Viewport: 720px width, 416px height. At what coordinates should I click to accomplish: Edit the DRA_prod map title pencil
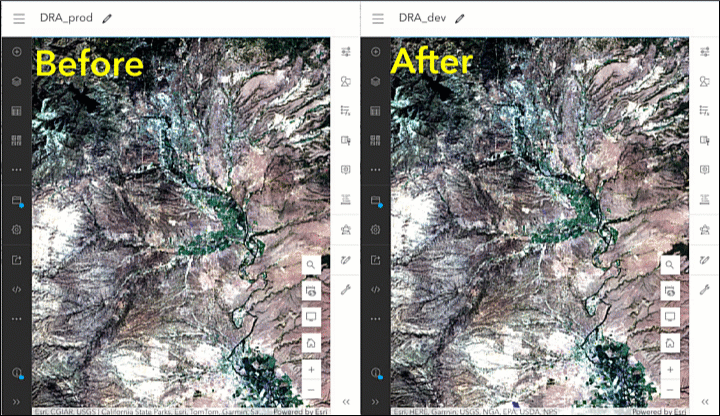(x=107, y=18)
